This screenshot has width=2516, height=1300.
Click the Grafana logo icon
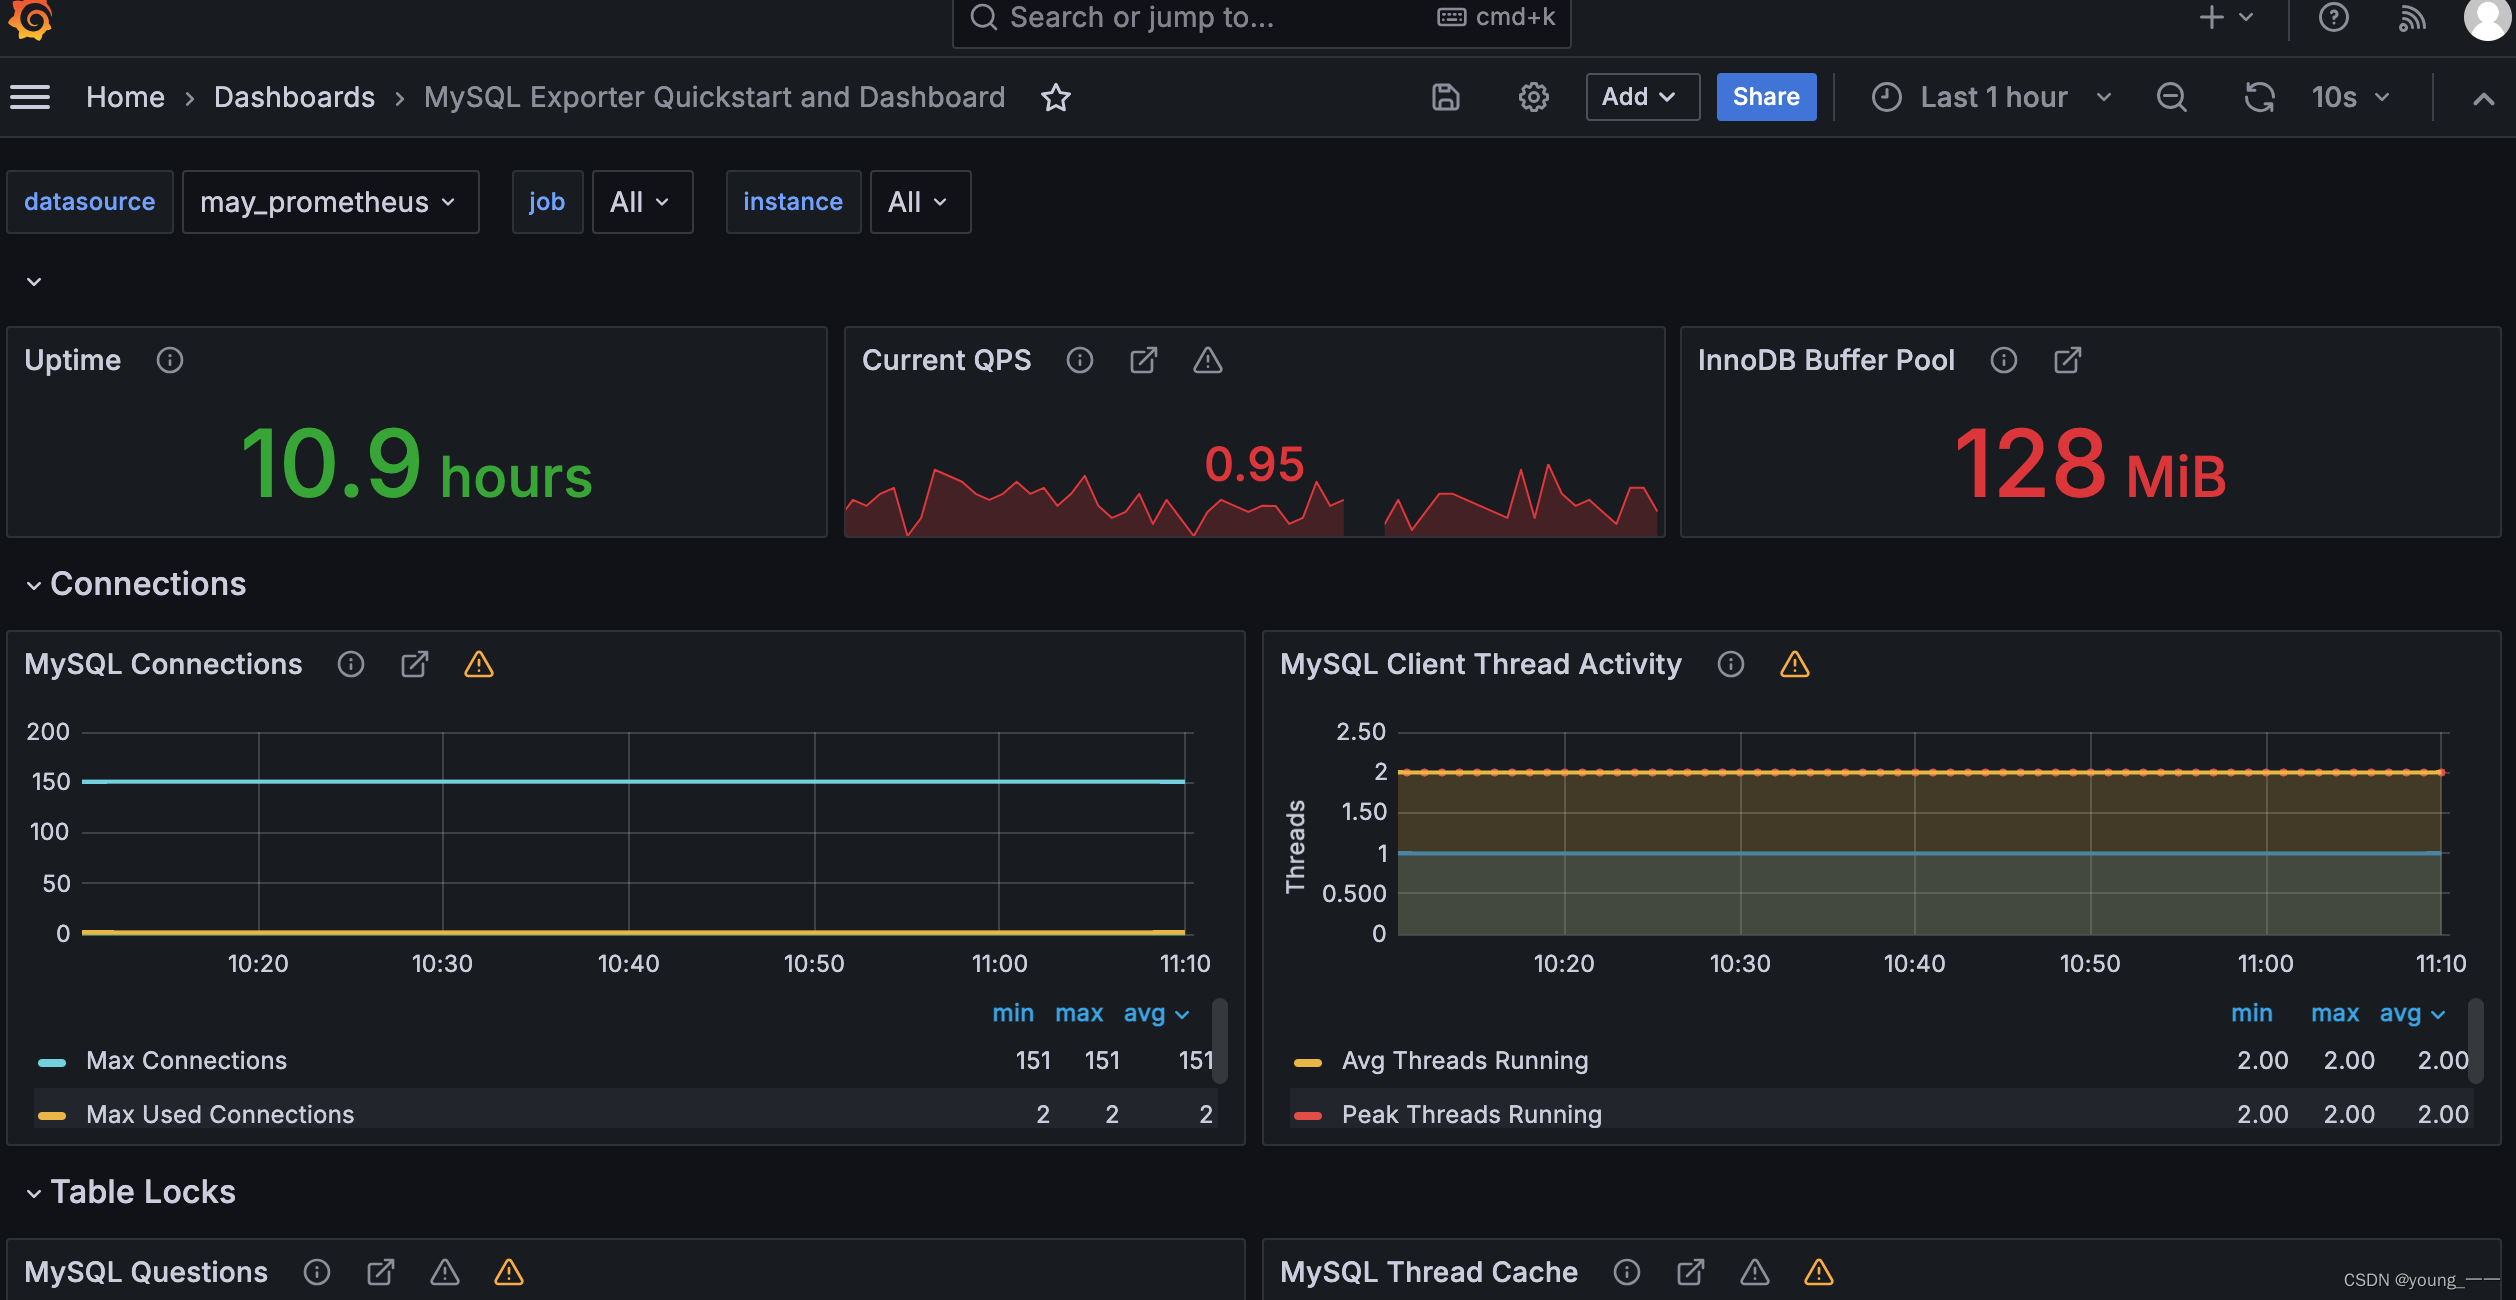pos(30,18)
